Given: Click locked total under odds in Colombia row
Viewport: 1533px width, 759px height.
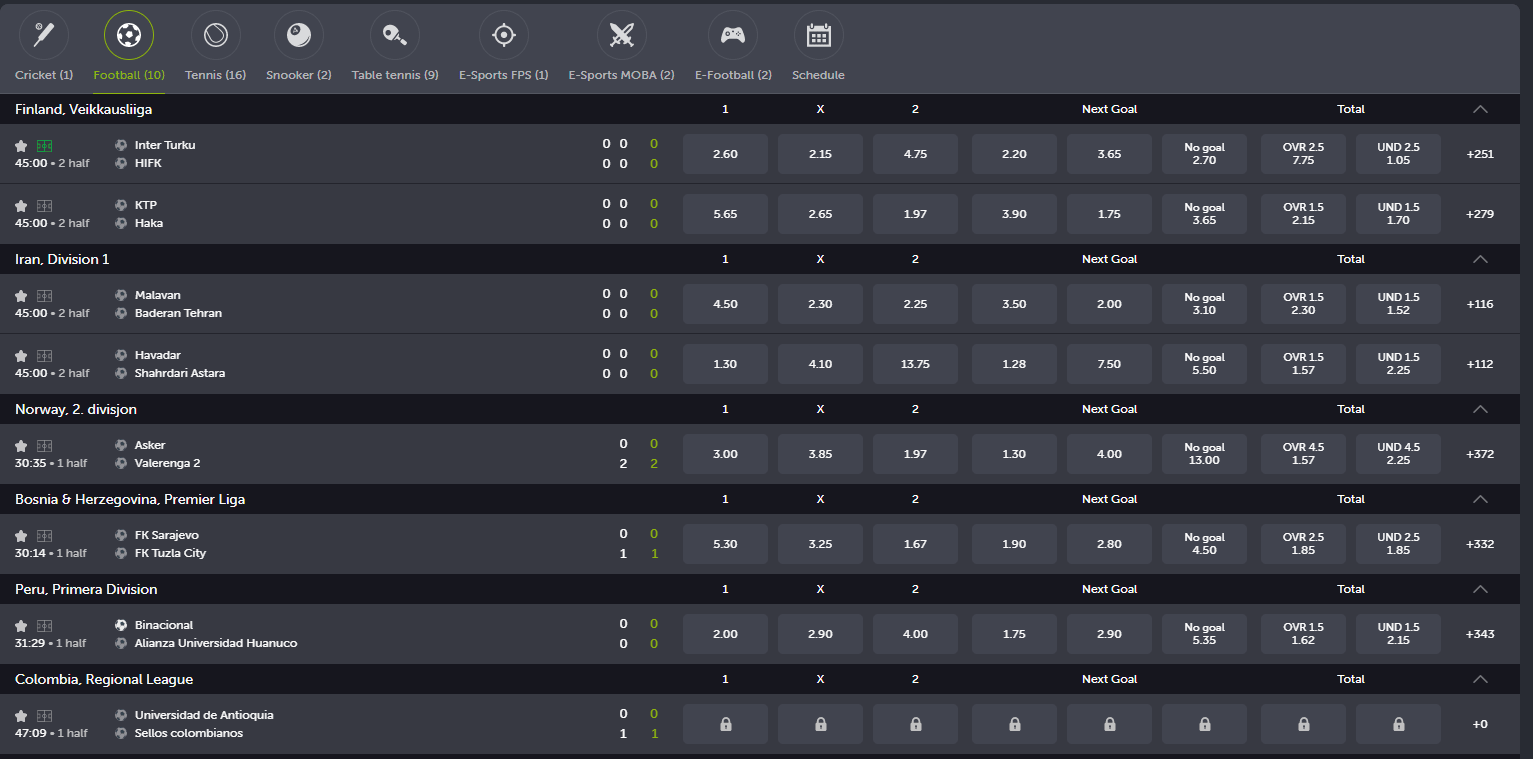Looking at the screenshot, I should pyautogui.click(x=1398, y=724).
